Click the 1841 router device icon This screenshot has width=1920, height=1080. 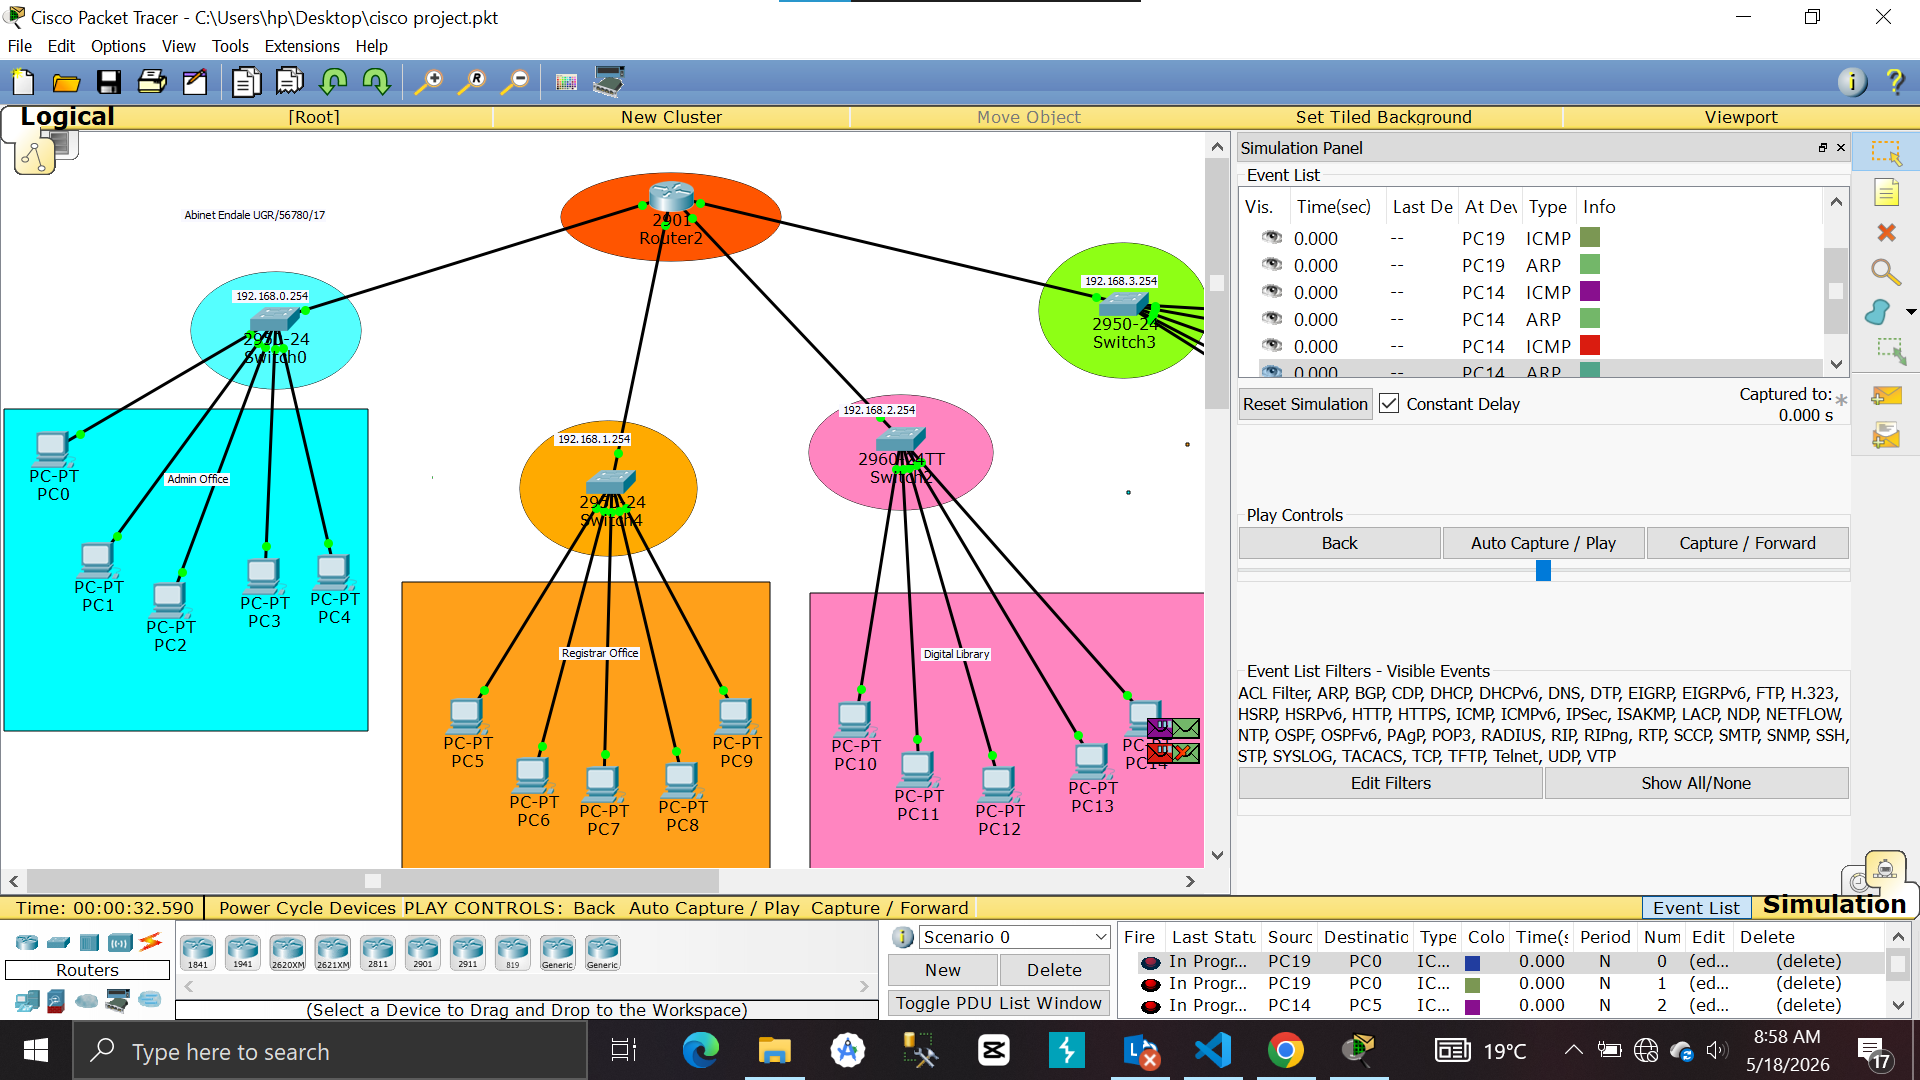[x=198, y=952]
